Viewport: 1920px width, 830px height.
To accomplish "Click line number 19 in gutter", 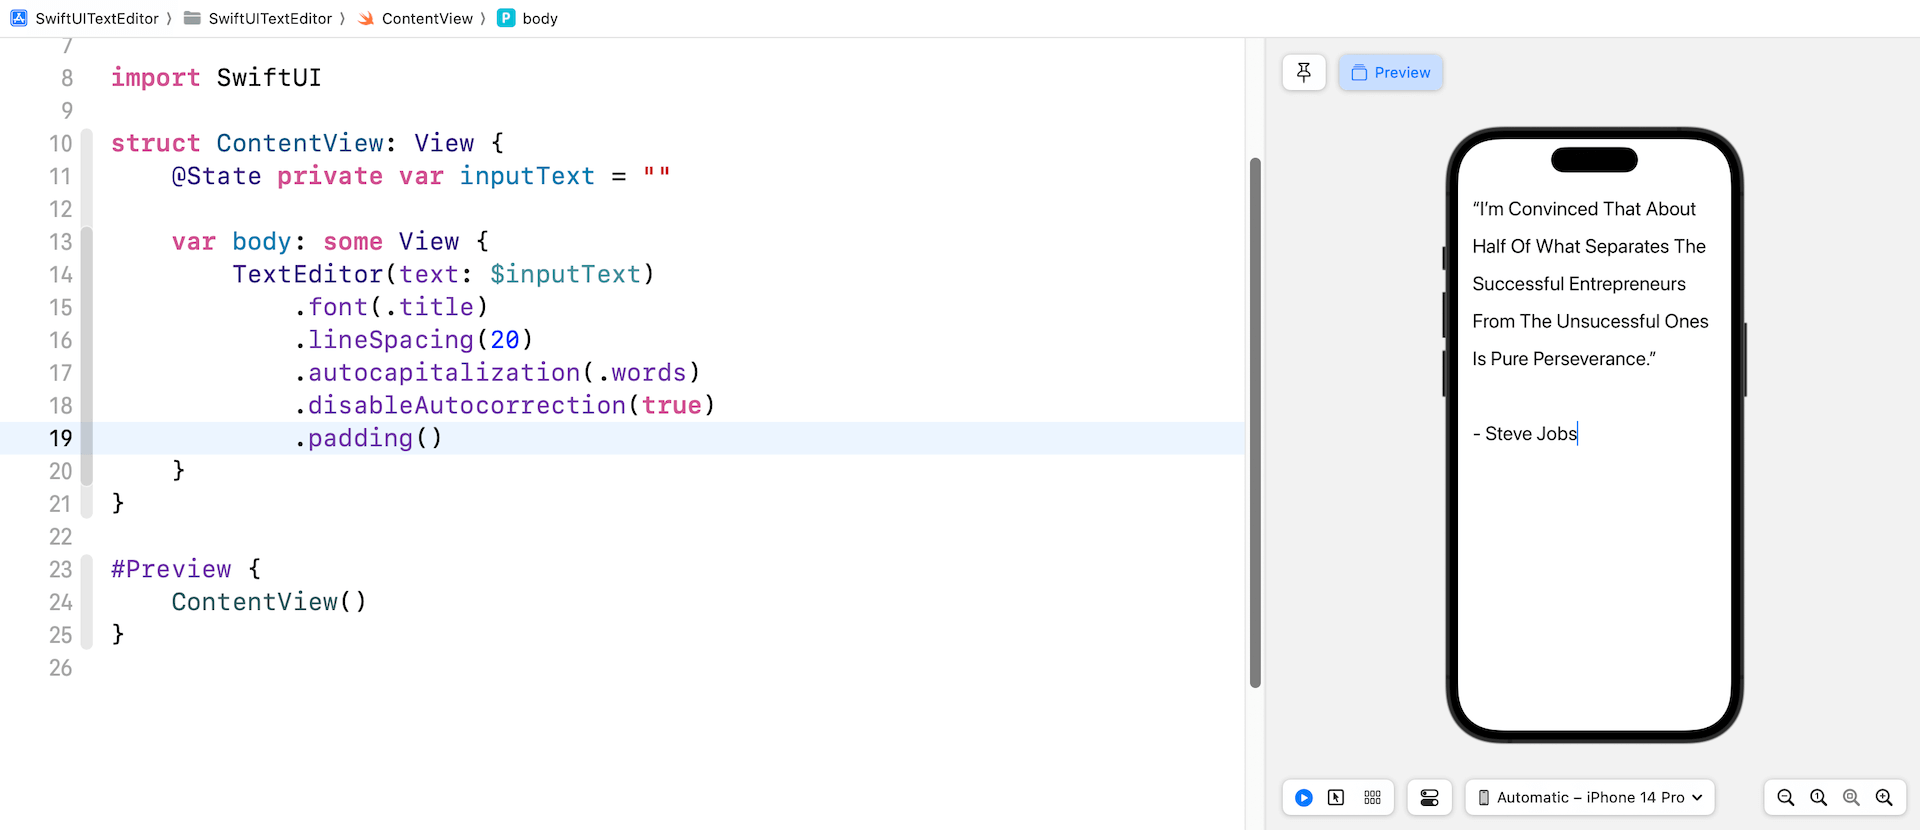I will [61, 438].
